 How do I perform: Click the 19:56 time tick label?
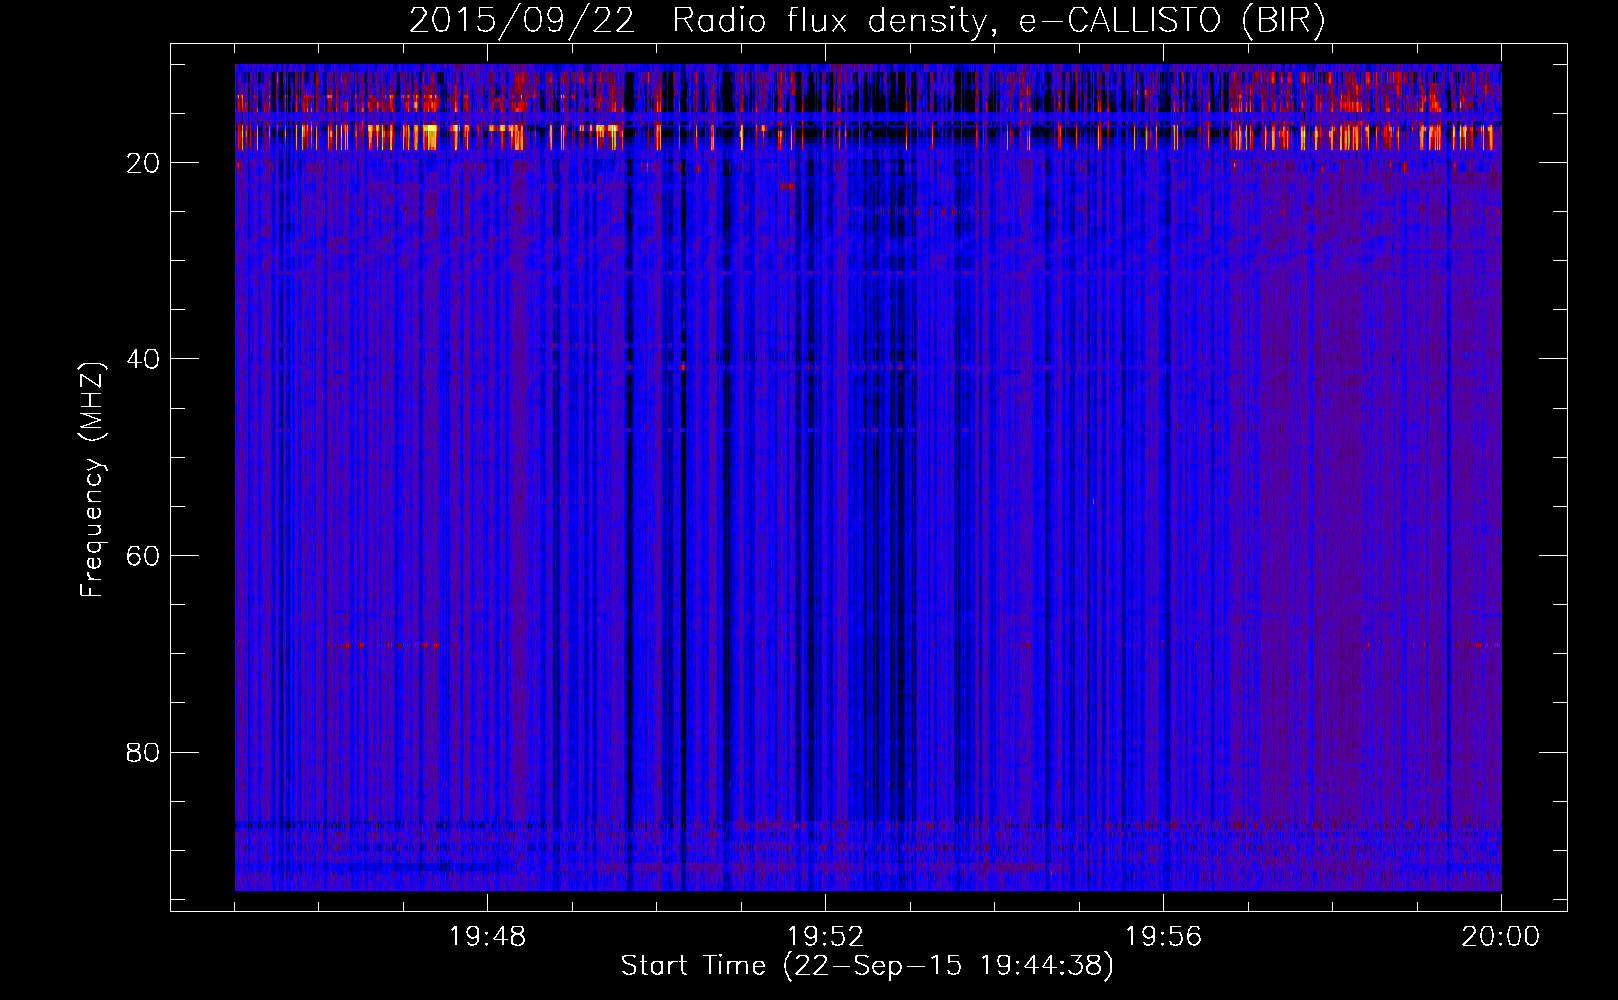click(1164, 937)
